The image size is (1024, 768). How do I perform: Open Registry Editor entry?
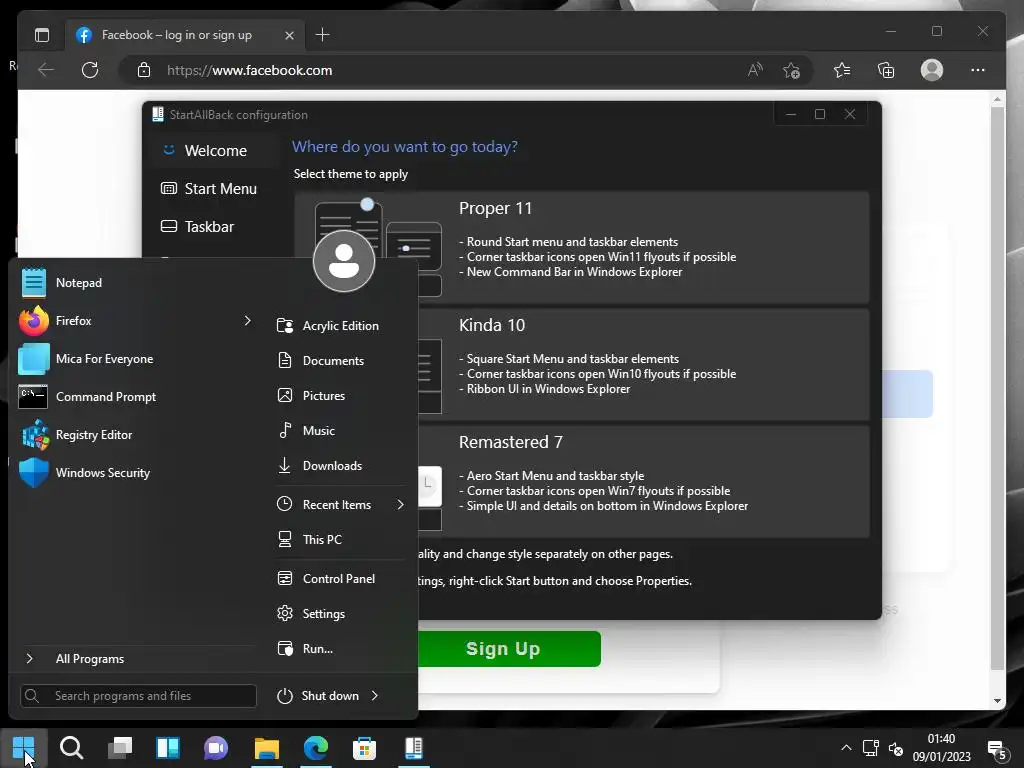(134, 434)
